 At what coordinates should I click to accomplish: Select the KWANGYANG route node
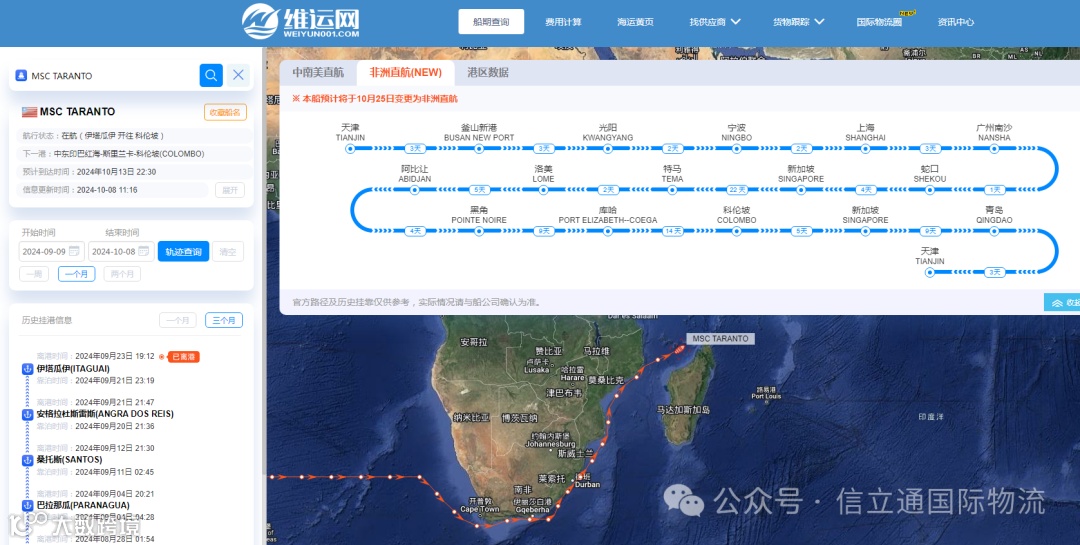click(x=608, y=149)
